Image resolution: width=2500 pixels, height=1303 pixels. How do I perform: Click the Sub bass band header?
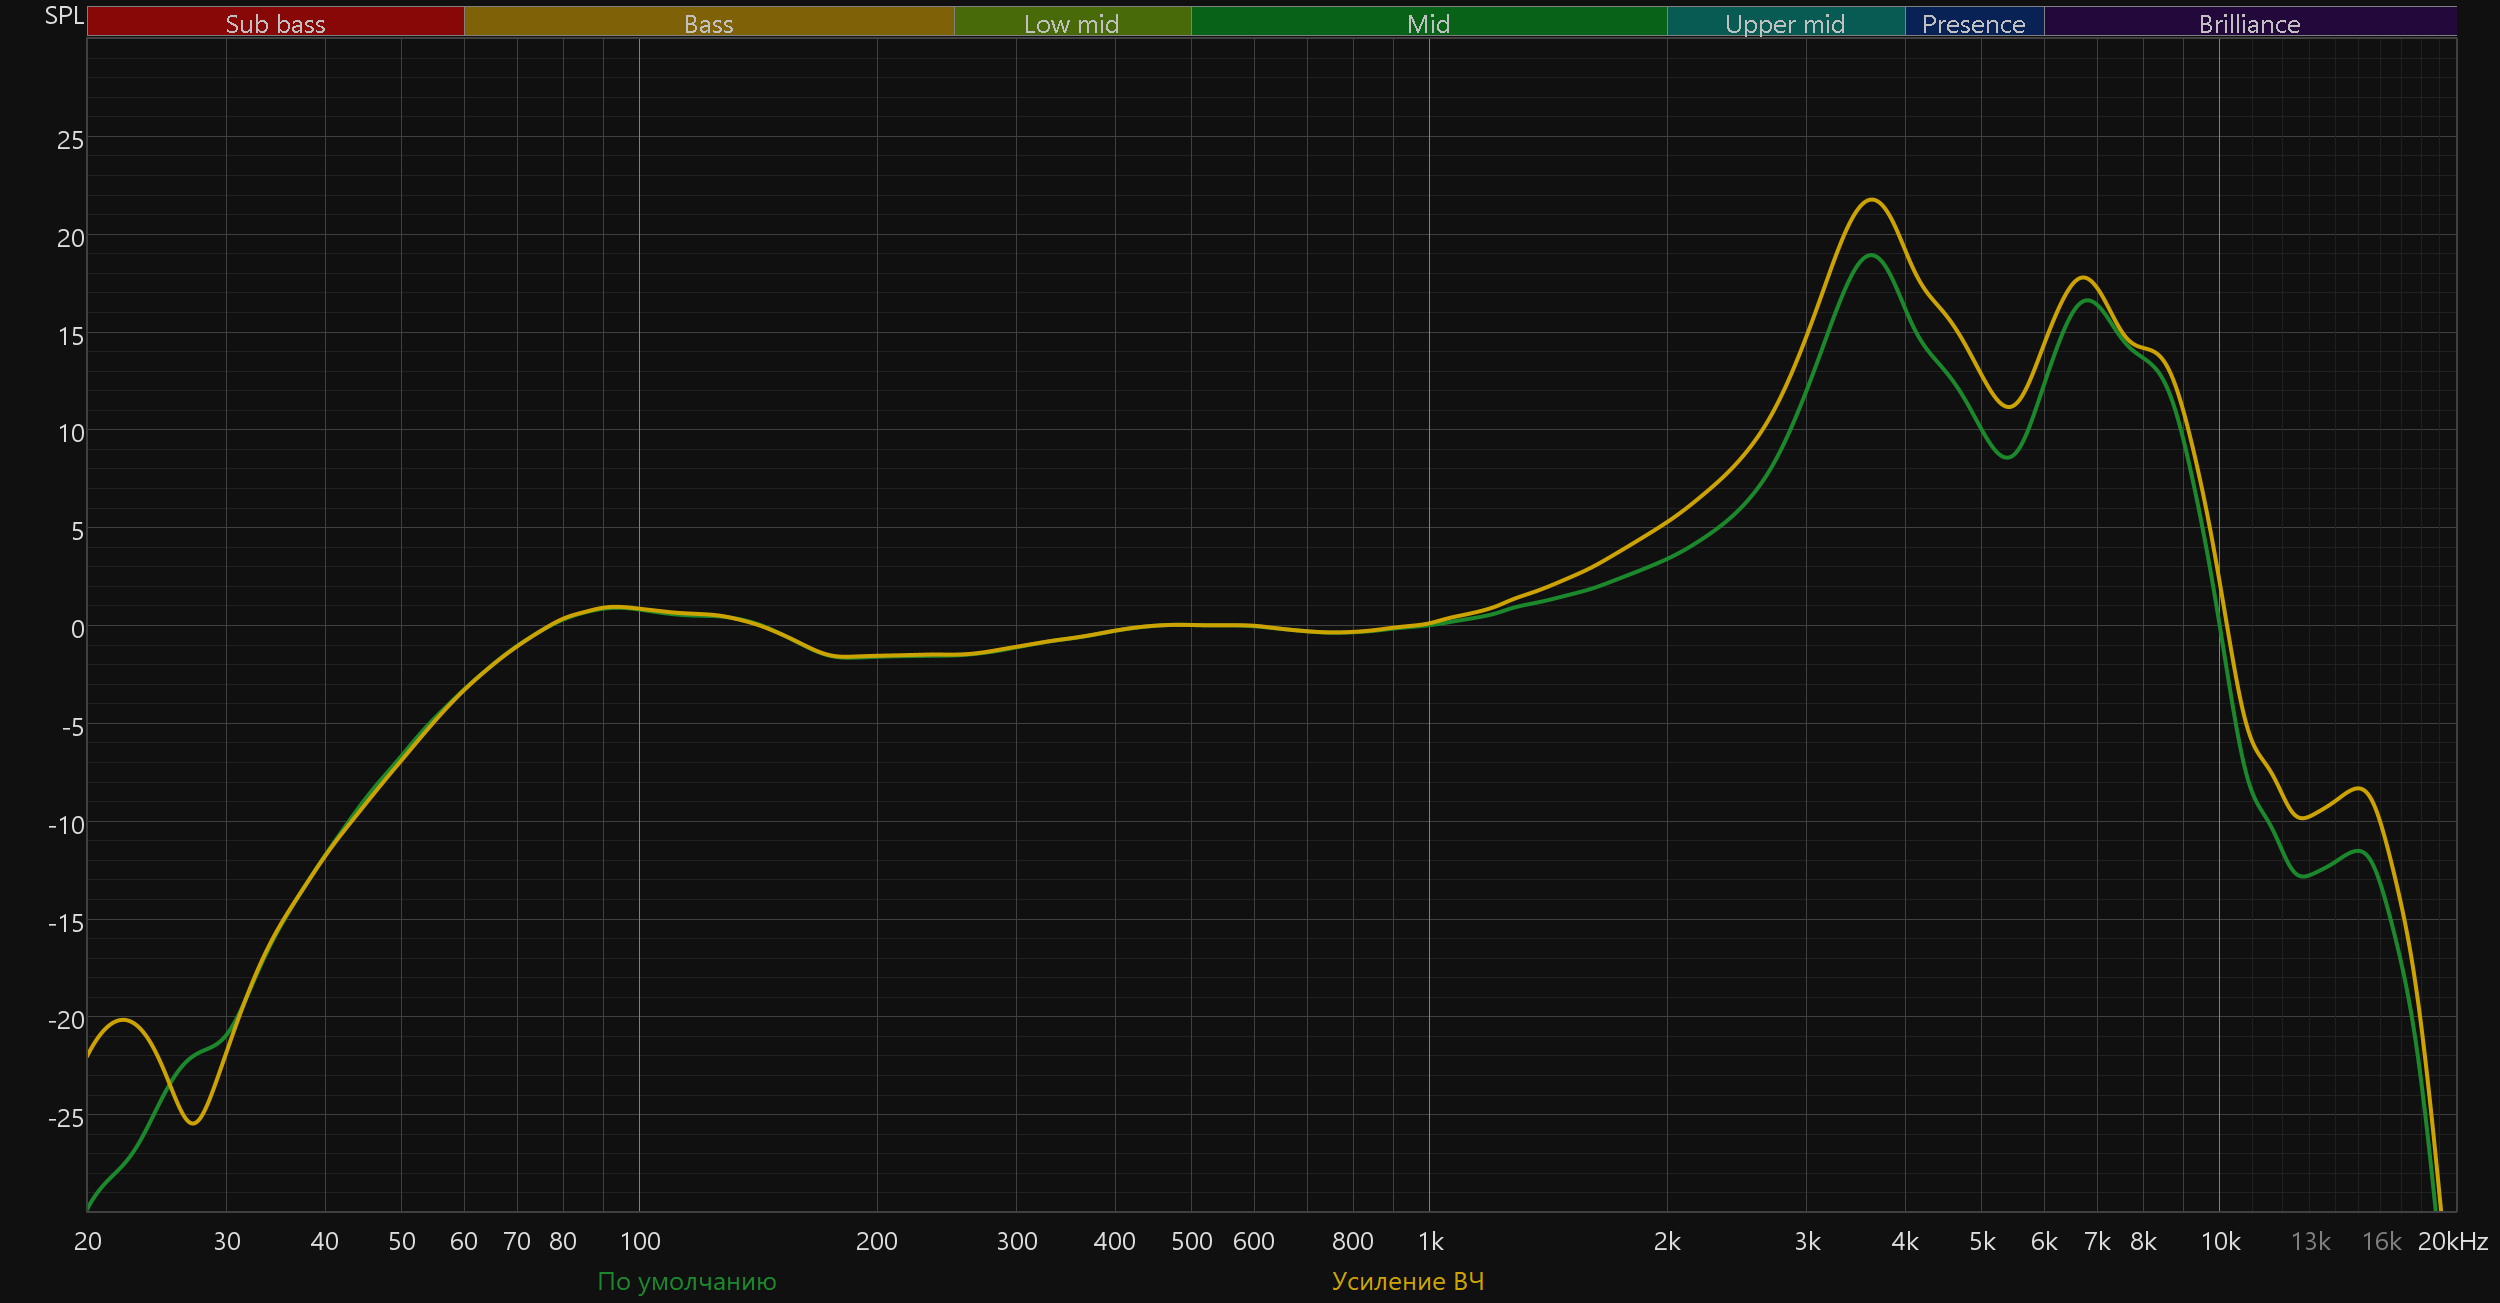pyautogui.click(x=275, y=23)
